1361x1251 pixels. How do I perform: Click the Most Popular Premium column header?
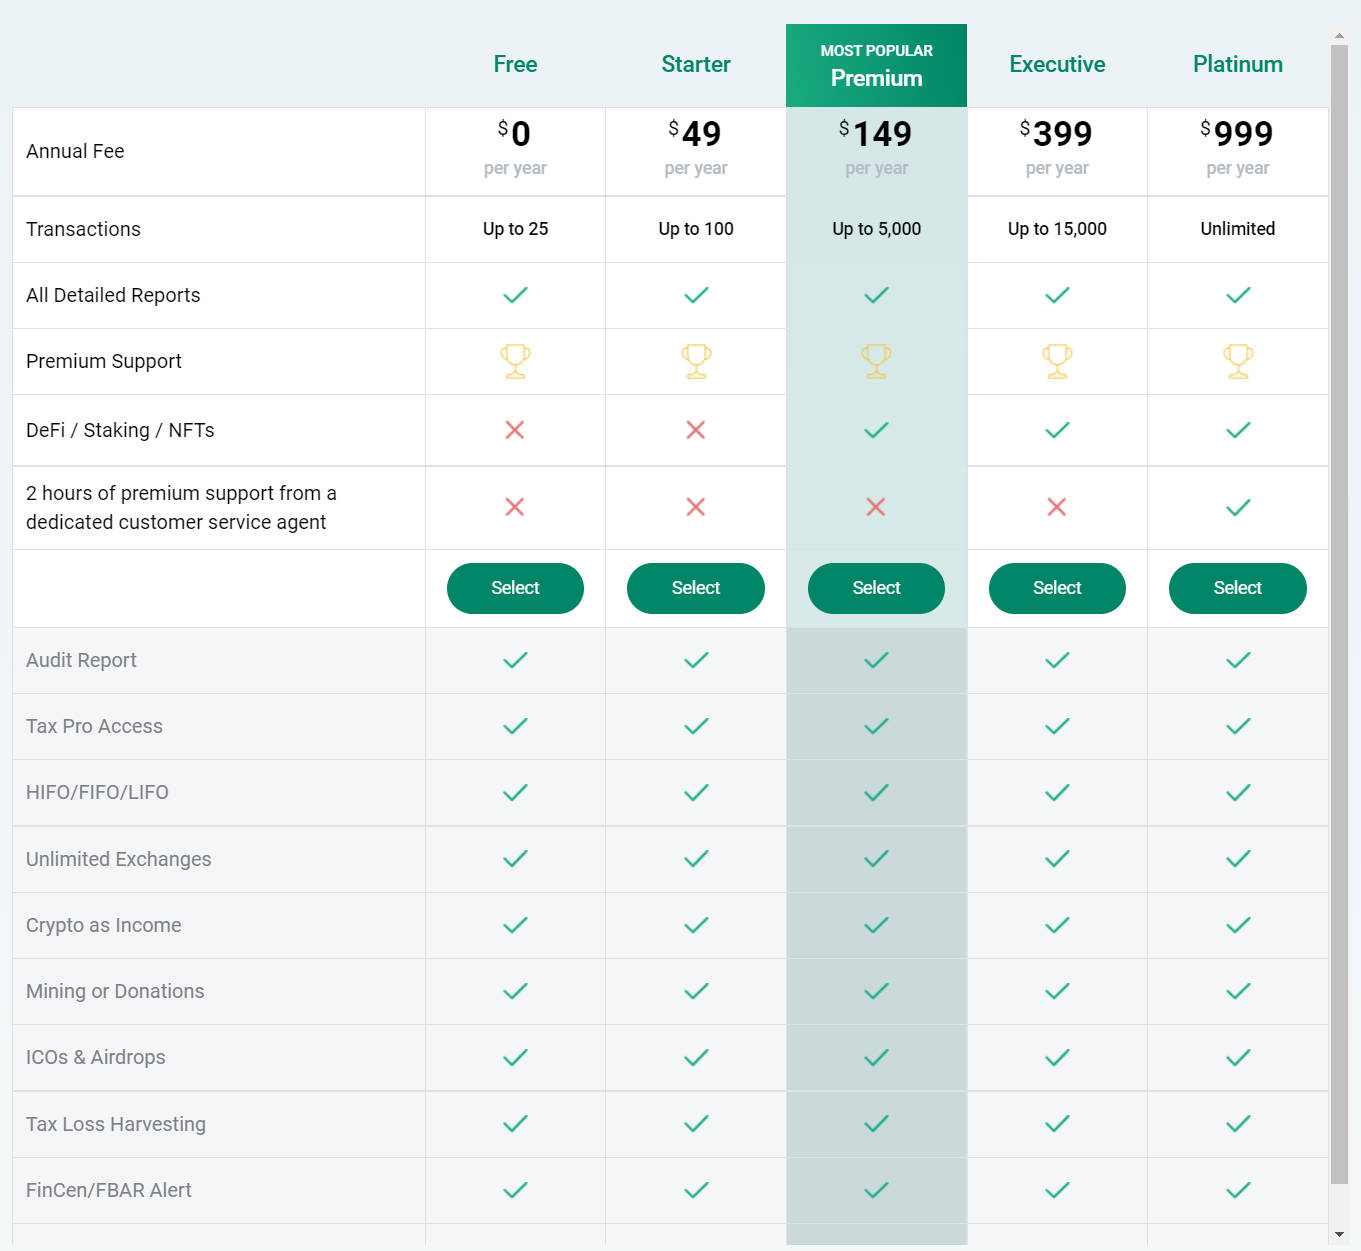click(876, 66)
